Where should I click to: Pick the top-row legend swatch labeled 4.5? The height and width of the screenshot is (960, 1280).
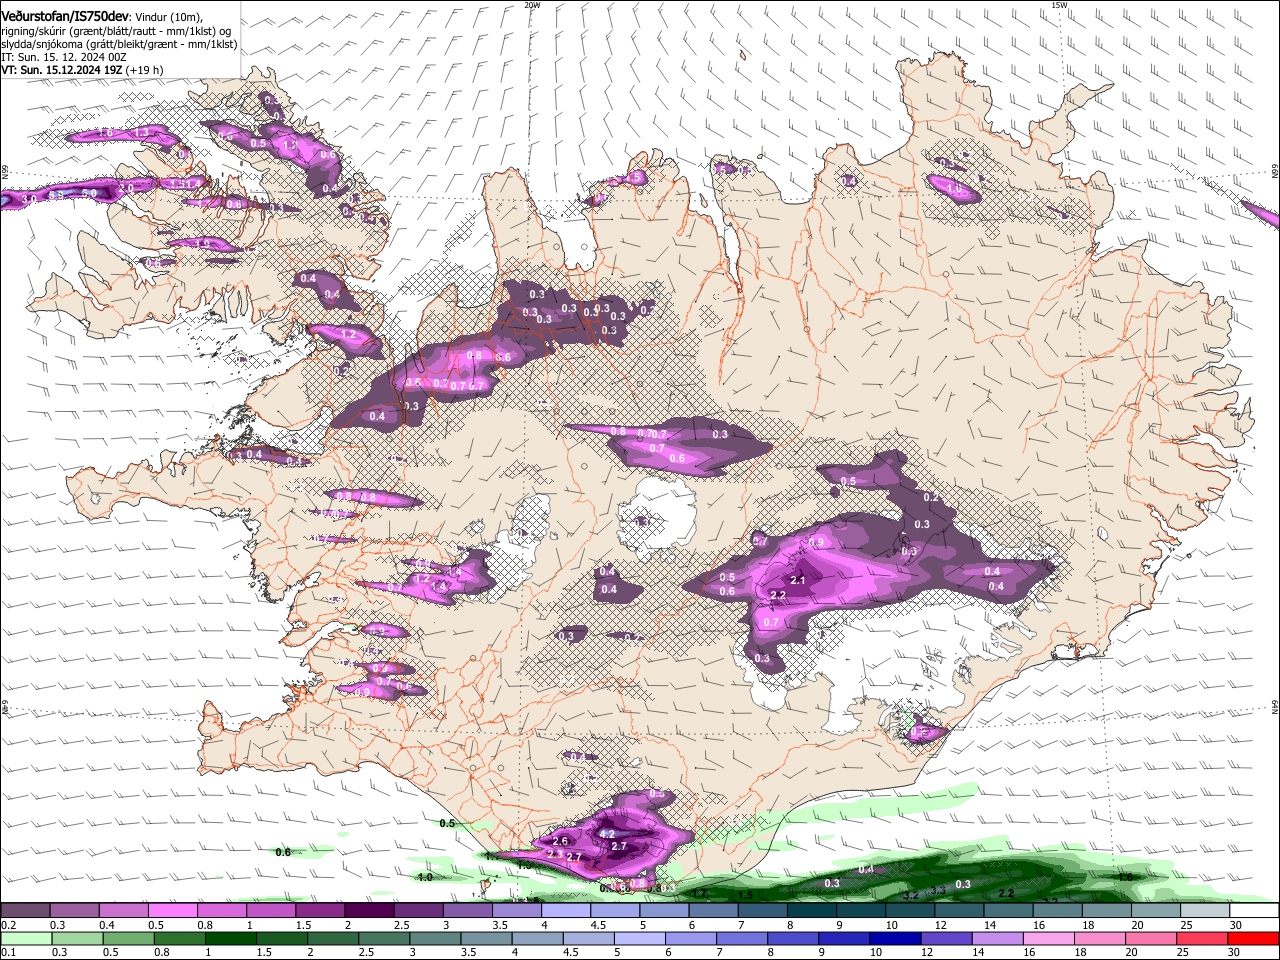pyautogui.click(x=615, y=910)
